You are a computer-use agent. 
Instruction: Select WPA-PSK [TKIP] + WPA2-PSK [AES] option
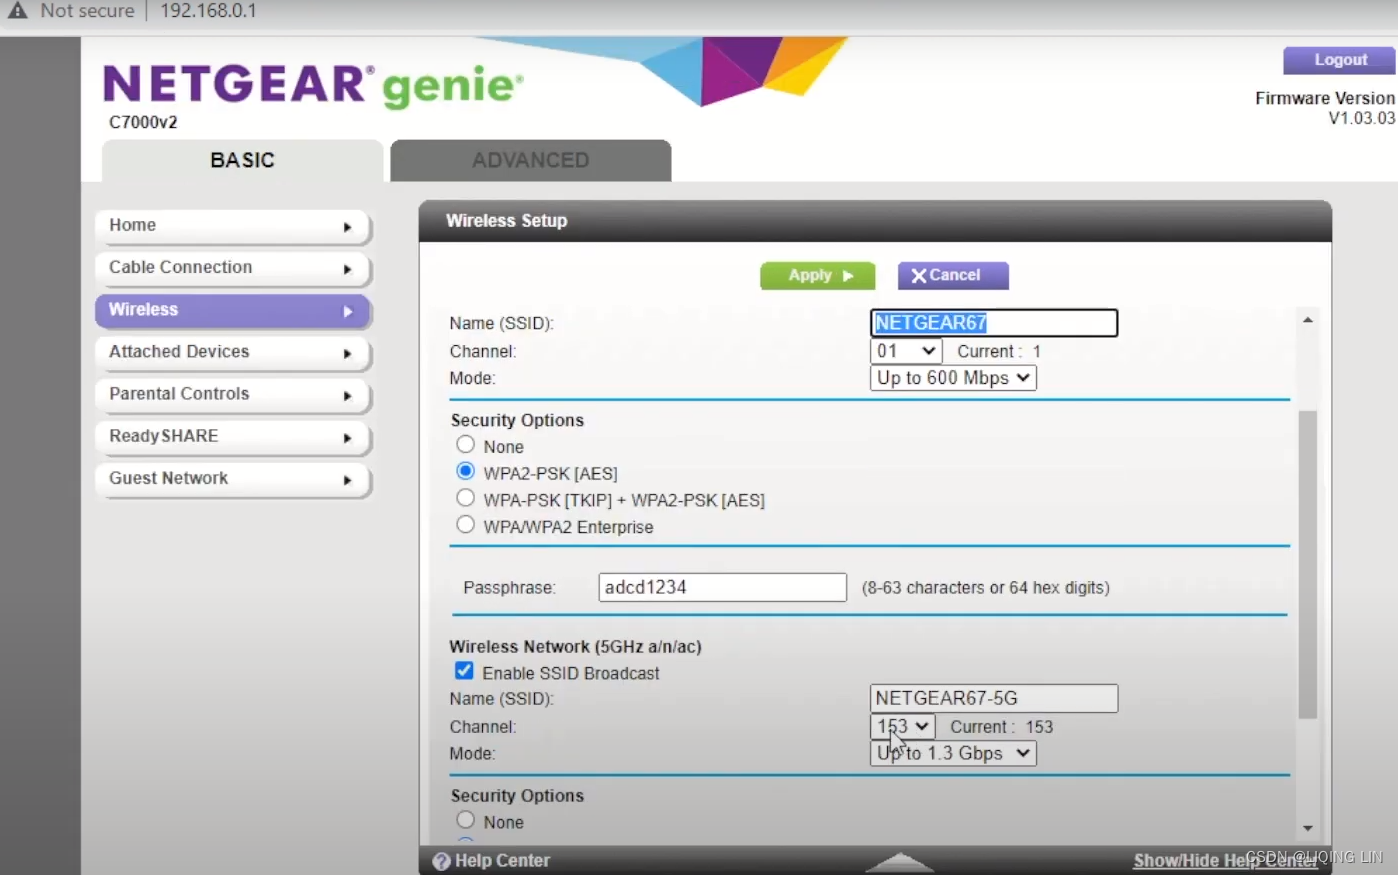[465, 497]
